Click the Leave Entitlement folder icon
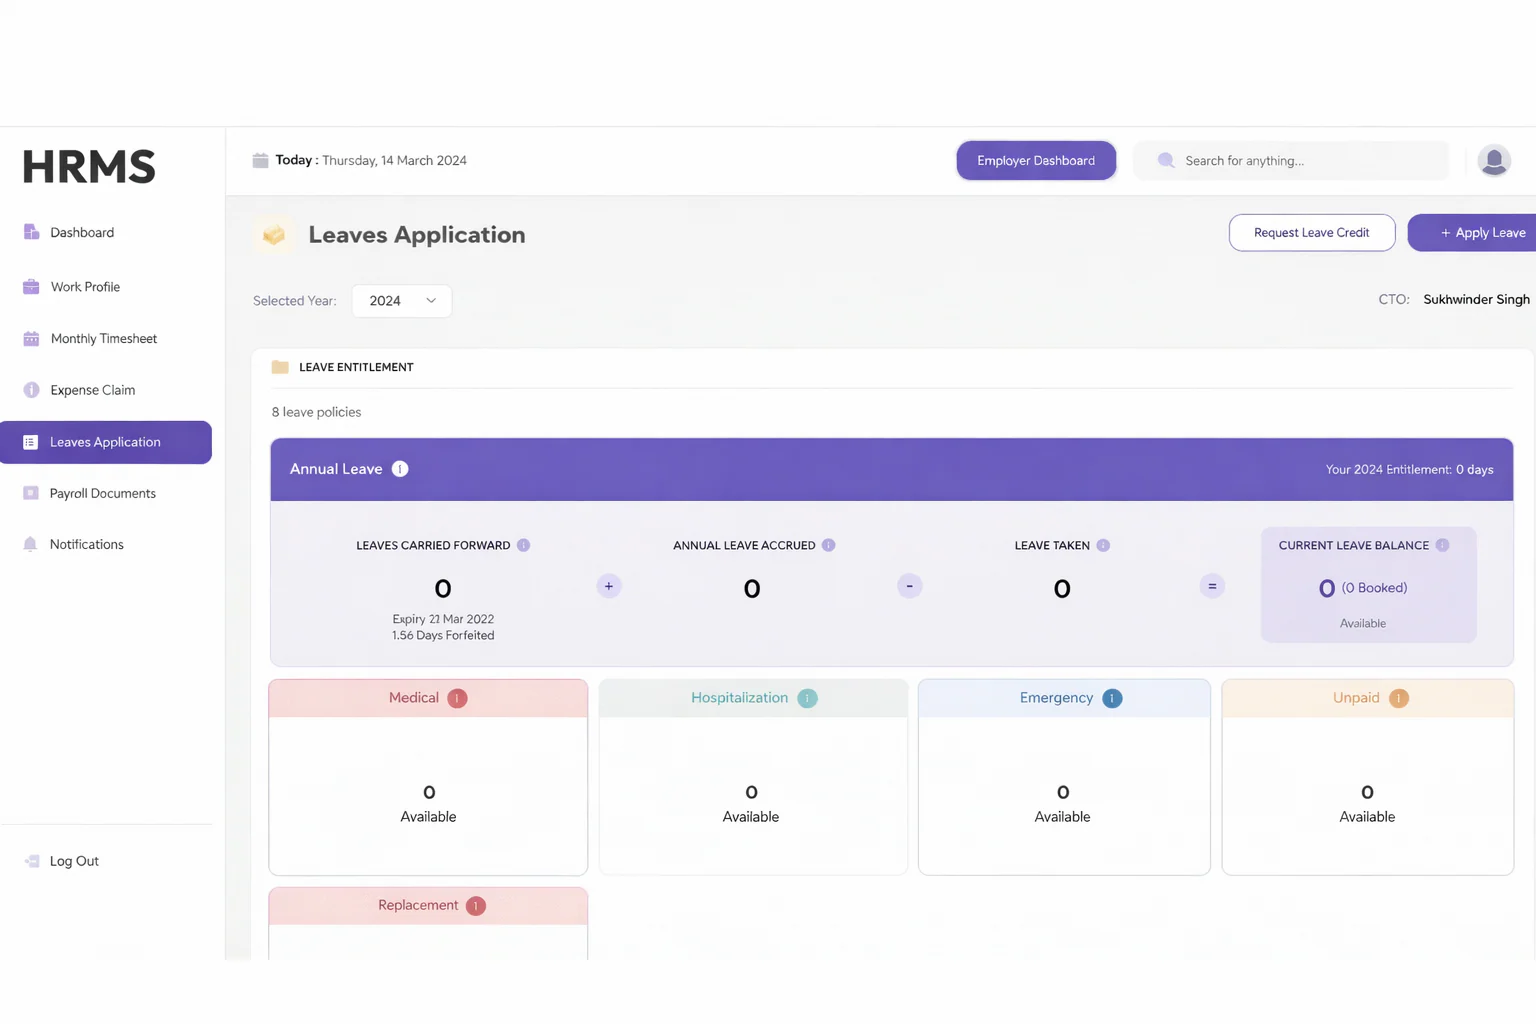This screenshot has height=1024, width=1536. [x=280, y=367]
